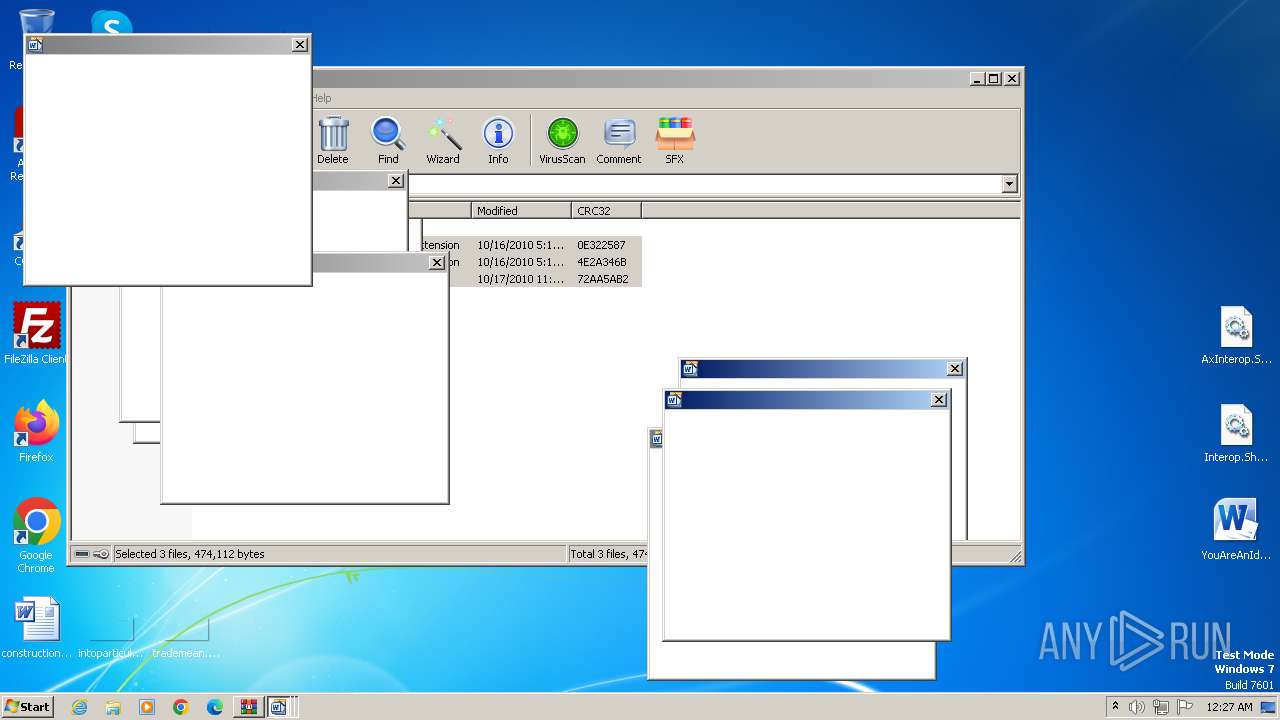Close the WinRAR window

tap(1011, 78)
